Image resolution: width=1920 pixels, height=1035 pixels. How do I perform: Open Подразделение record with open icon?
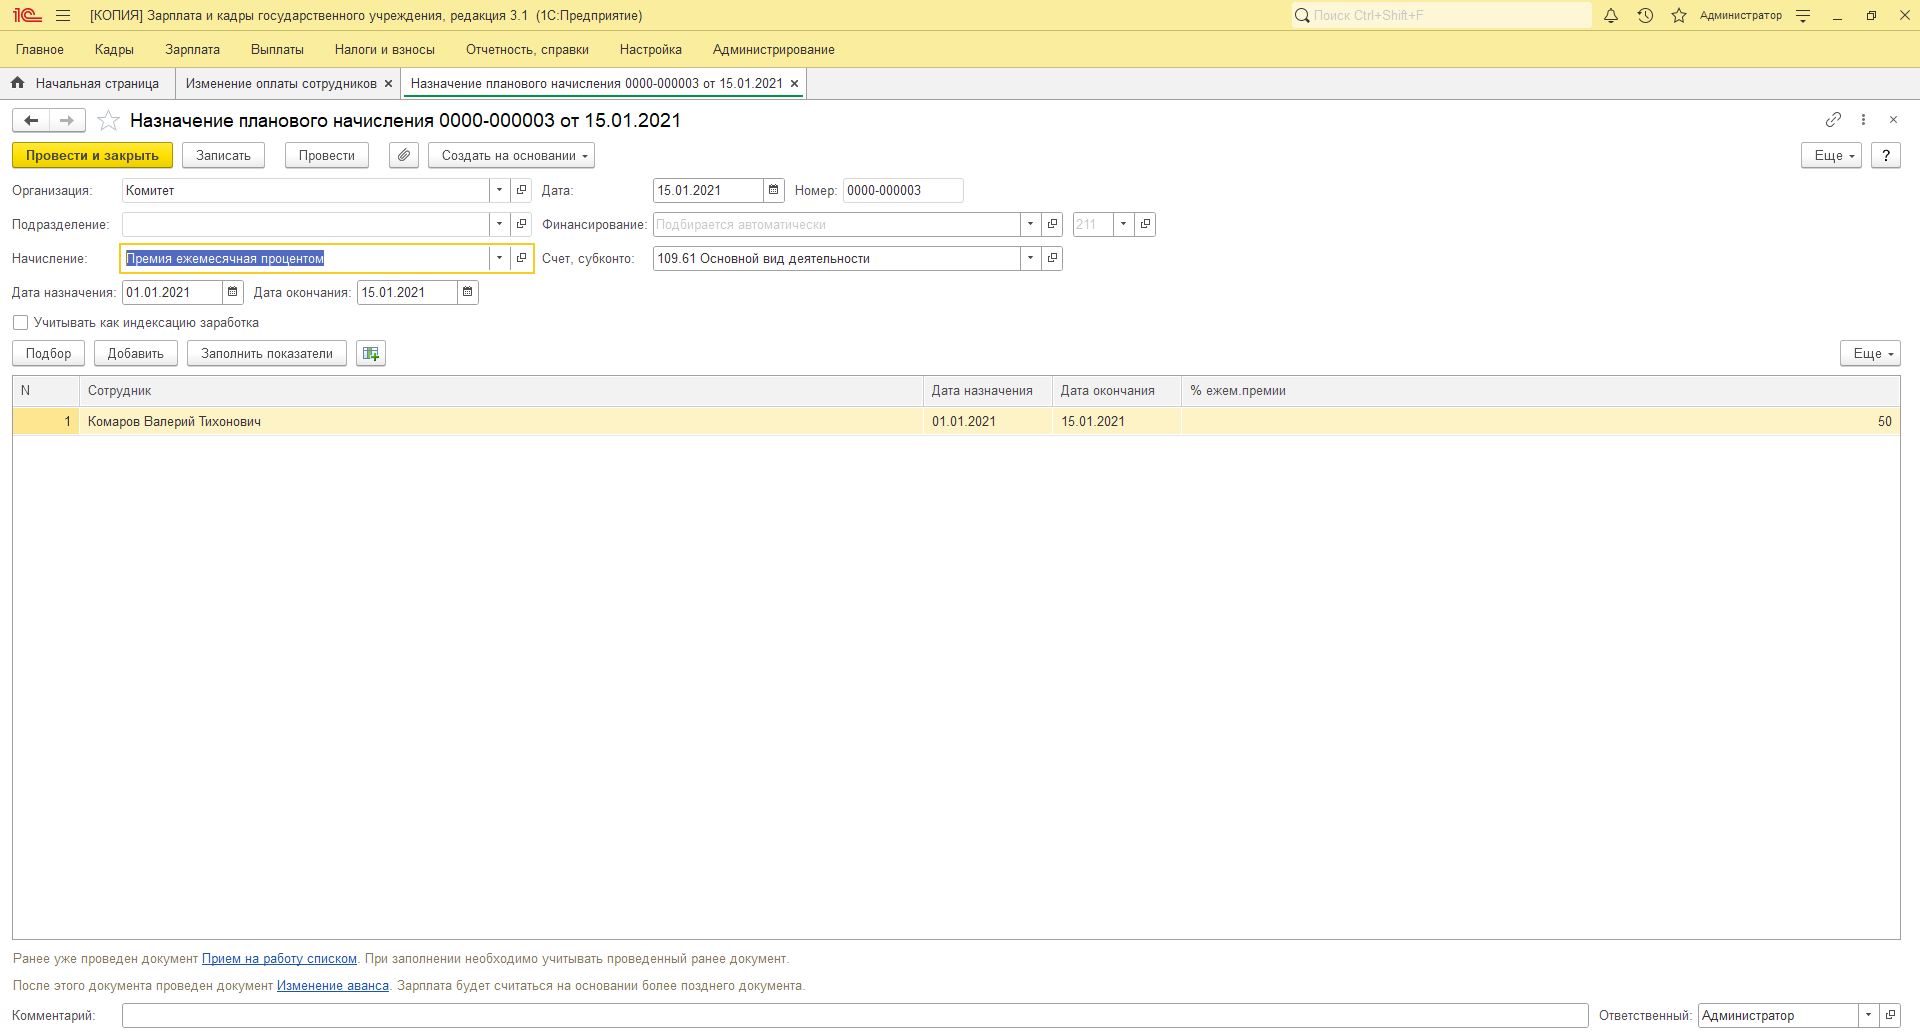tap(521, 224)
